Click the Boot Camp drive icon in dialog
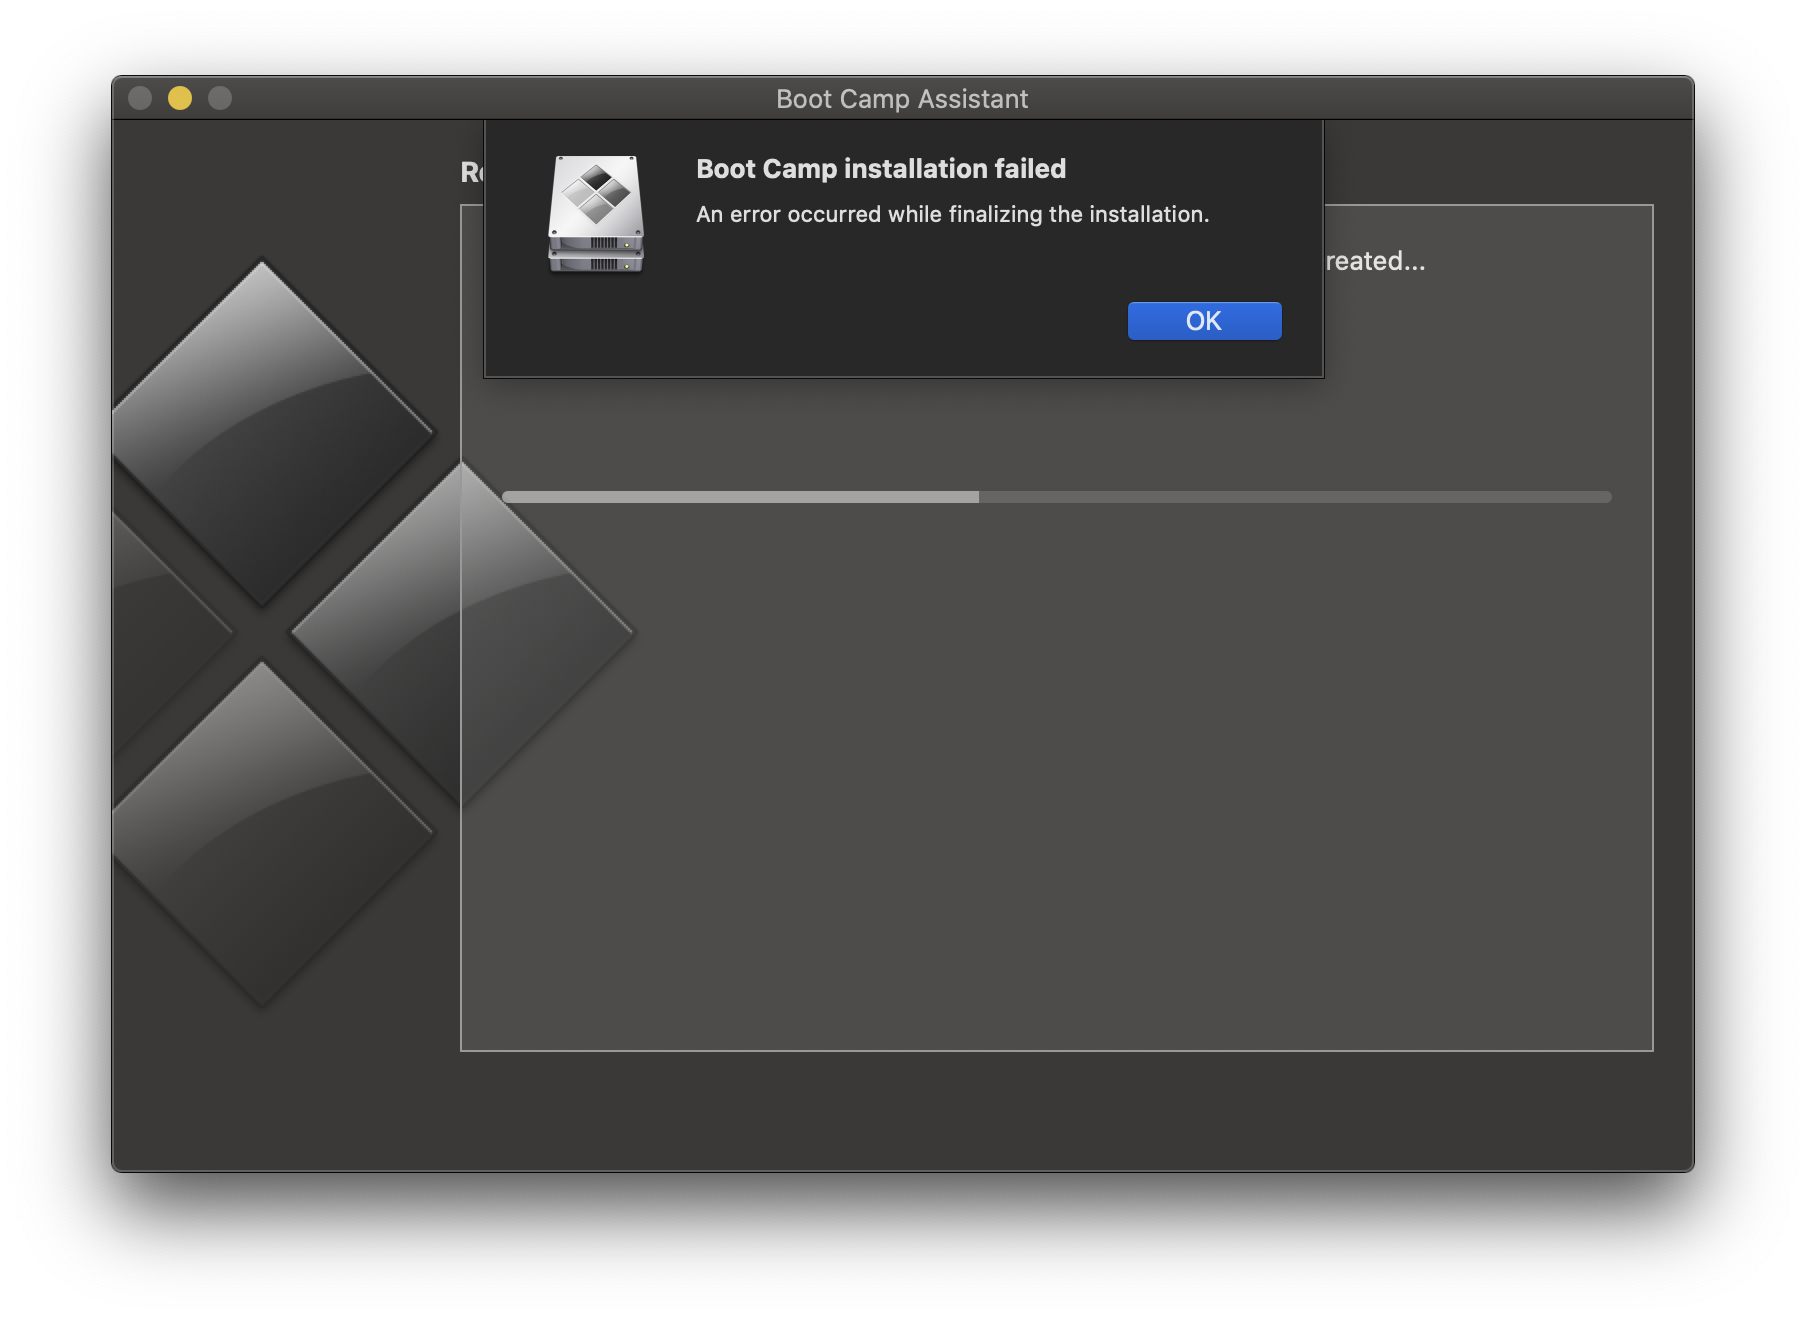 (x=596, y=214)
